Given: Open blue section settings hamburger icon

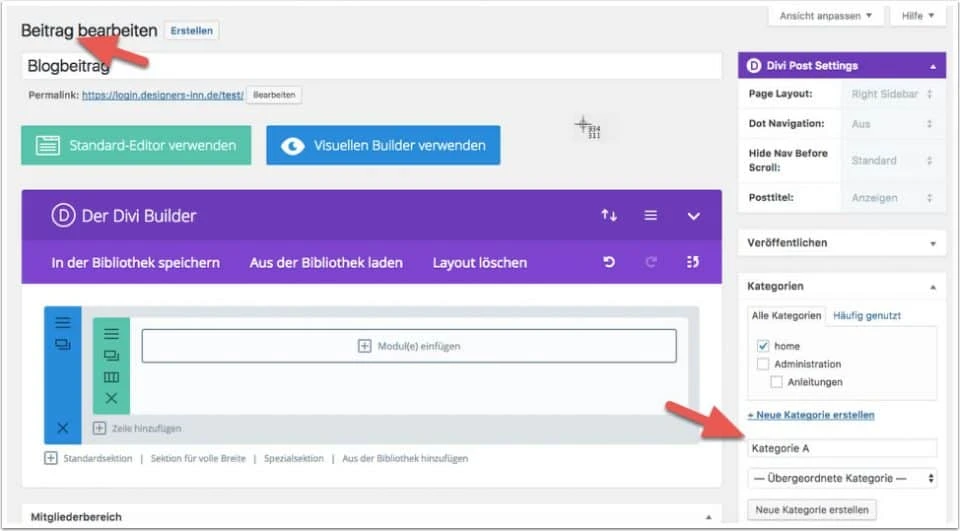Looking at the screenshot, I should click(x=63, y=323).
